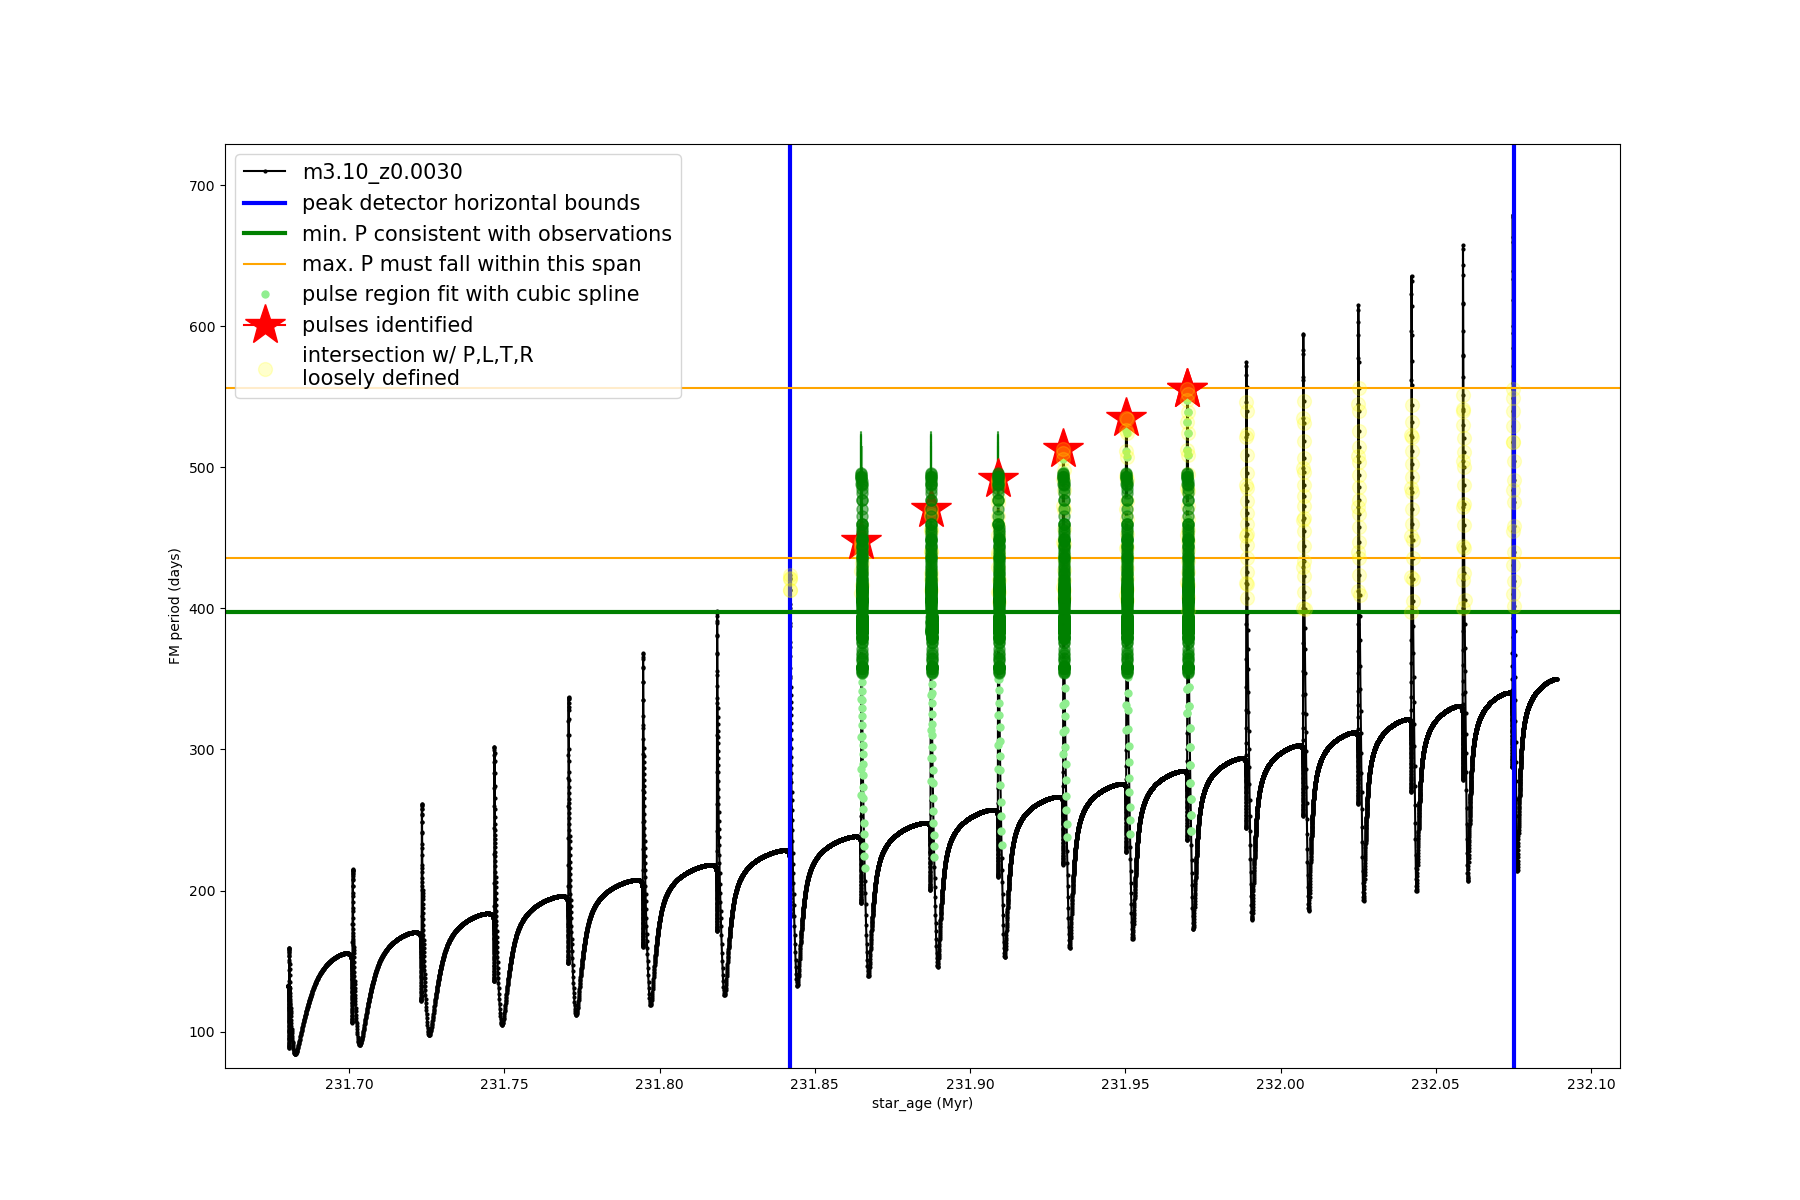Select the 'peak detector horizontal bounds' legend label
The height and width of the screenshot is (1200, 1800).
click(470, 203)
